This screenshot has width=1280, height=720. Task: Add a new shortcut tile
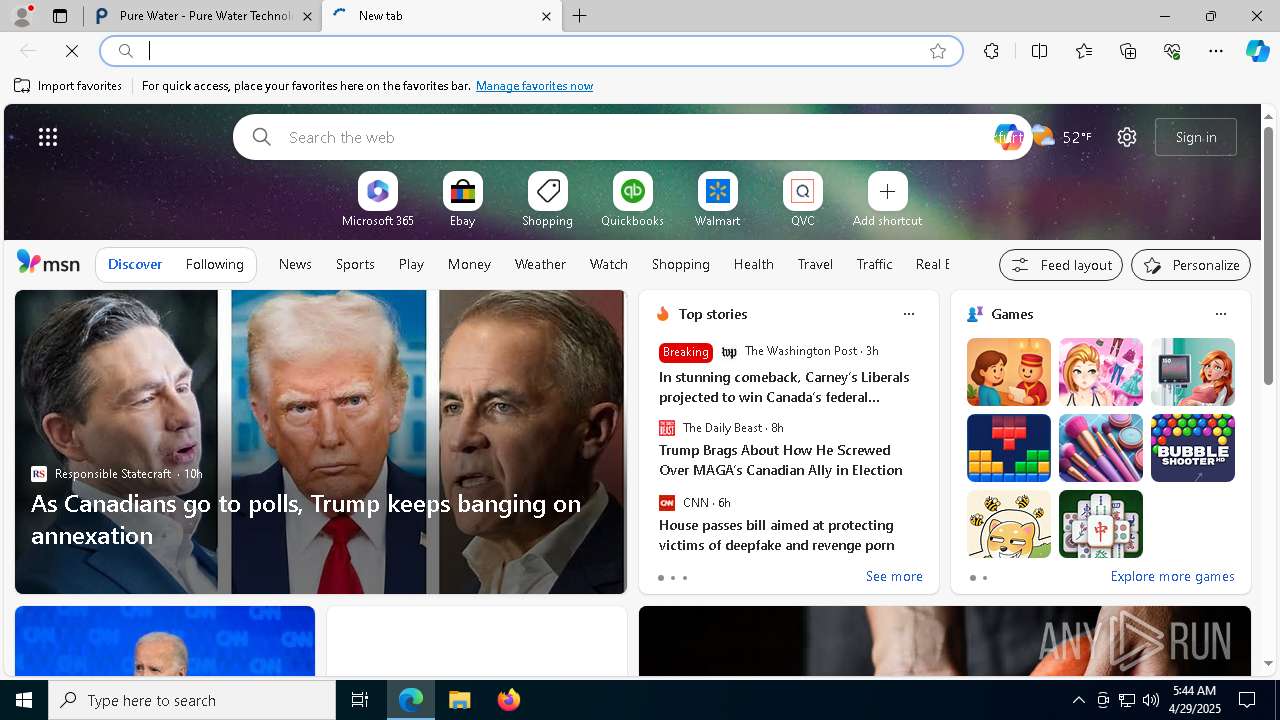(888, 200)
